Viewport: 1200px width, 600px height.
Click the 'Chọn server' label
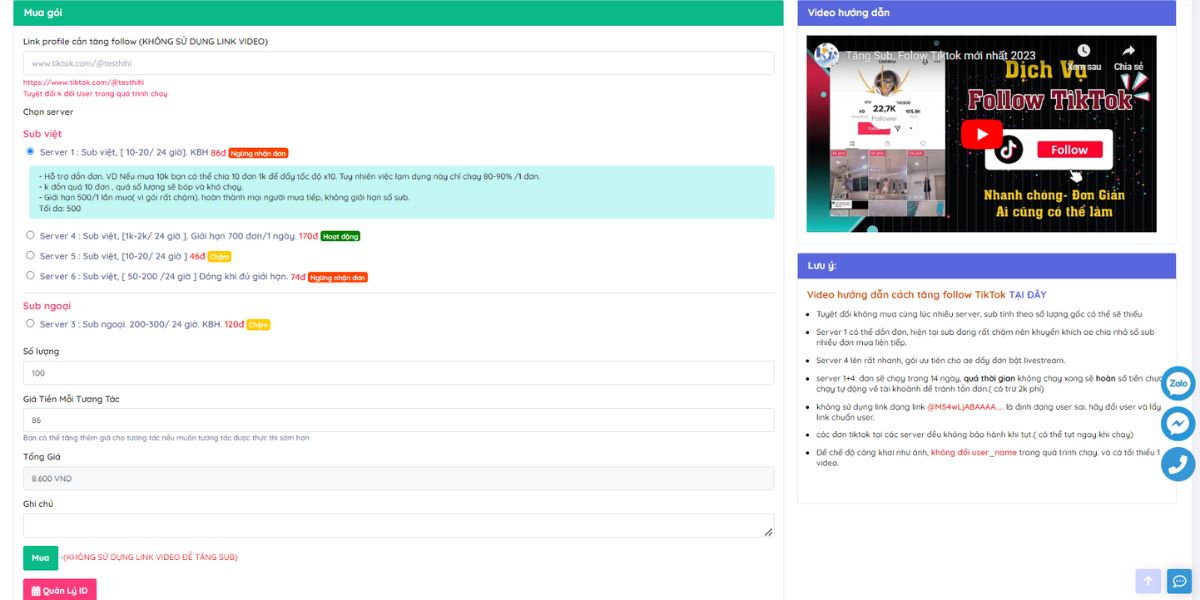[x=48, y=112]
